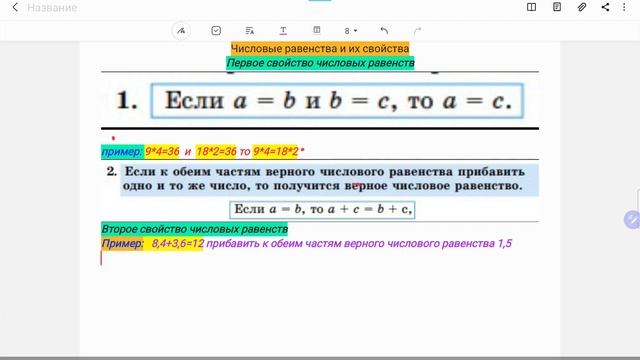Open page template icon
640x360 pixels.
pyautogui.click(x=557, y=7)
